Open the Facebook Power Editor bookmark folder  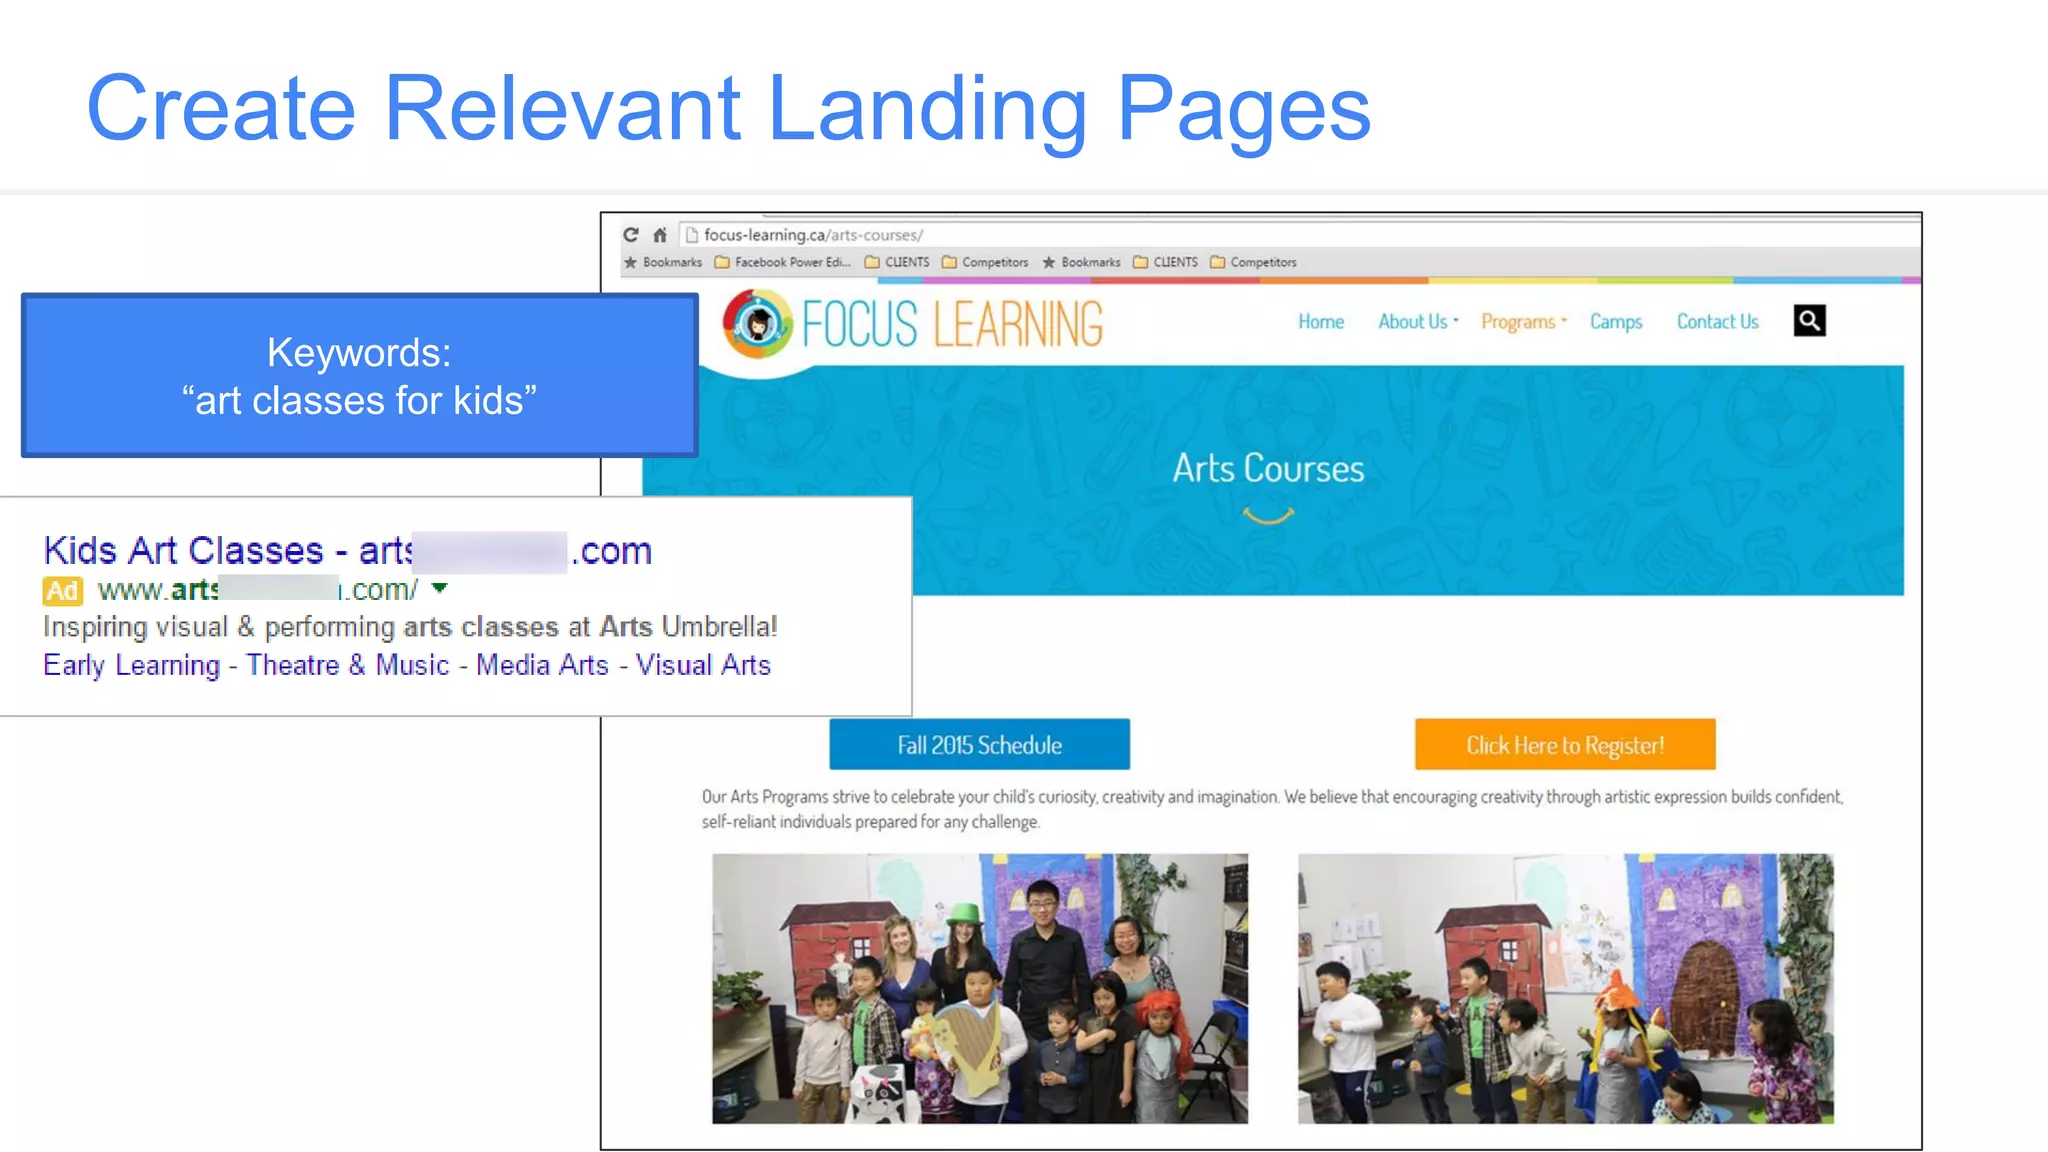[x=783, y=262]
